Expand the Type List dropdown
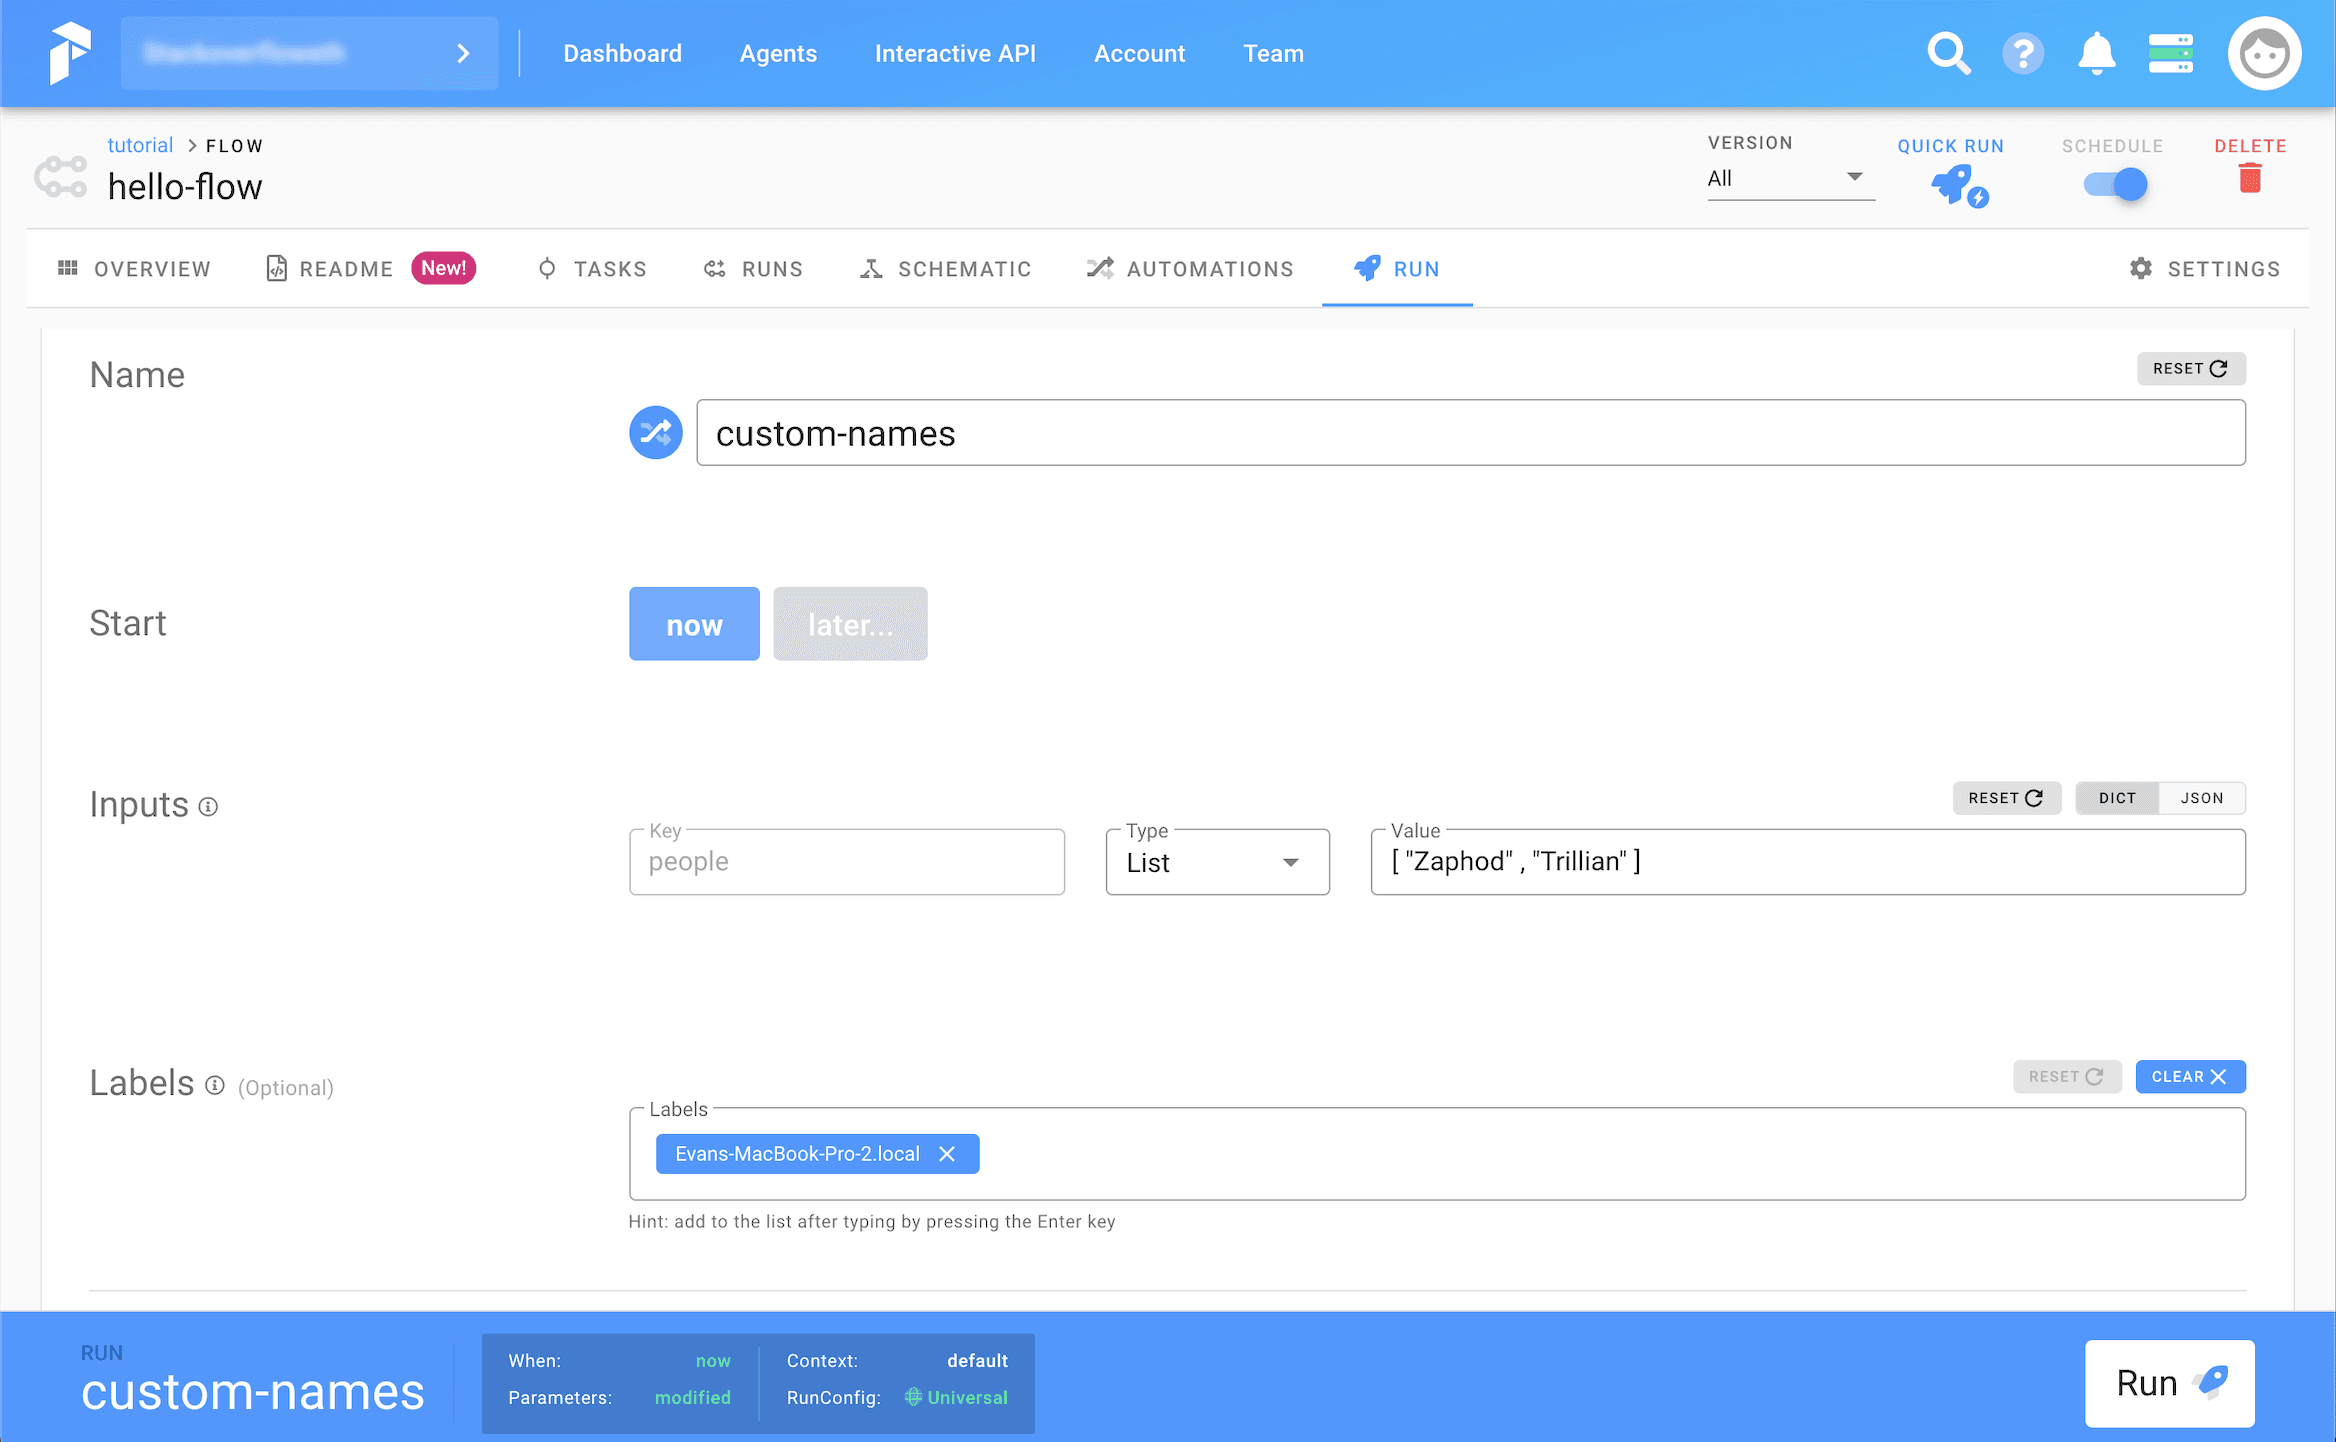This screenshot has height=1442, width=2336. click(x=1217, y=862)
